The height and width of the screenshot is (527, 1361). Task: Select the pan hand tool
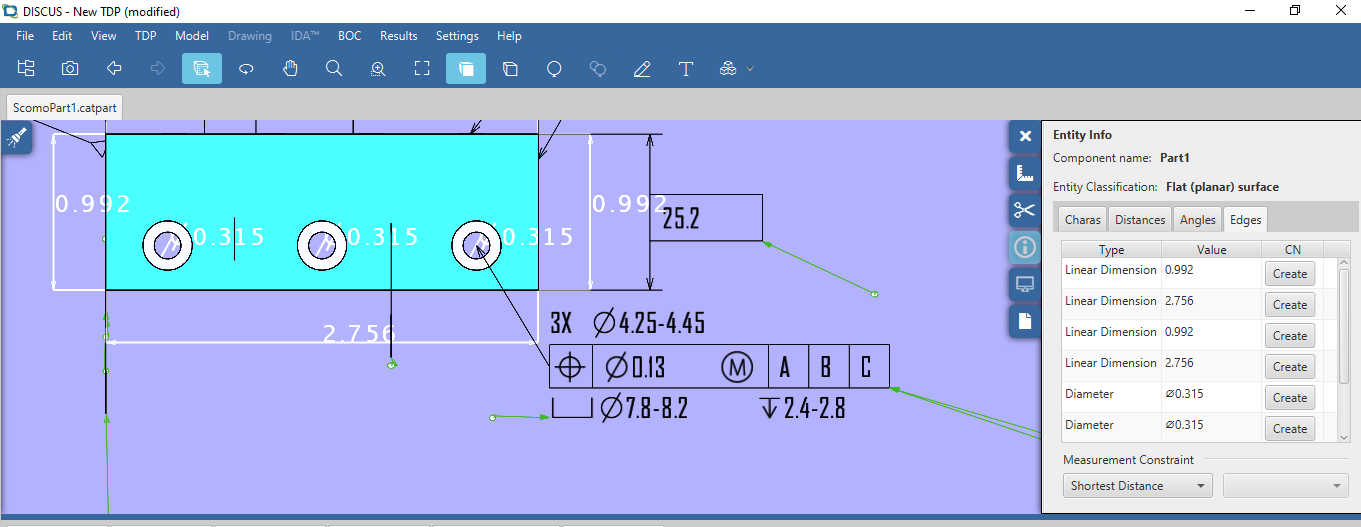(290, 68)
